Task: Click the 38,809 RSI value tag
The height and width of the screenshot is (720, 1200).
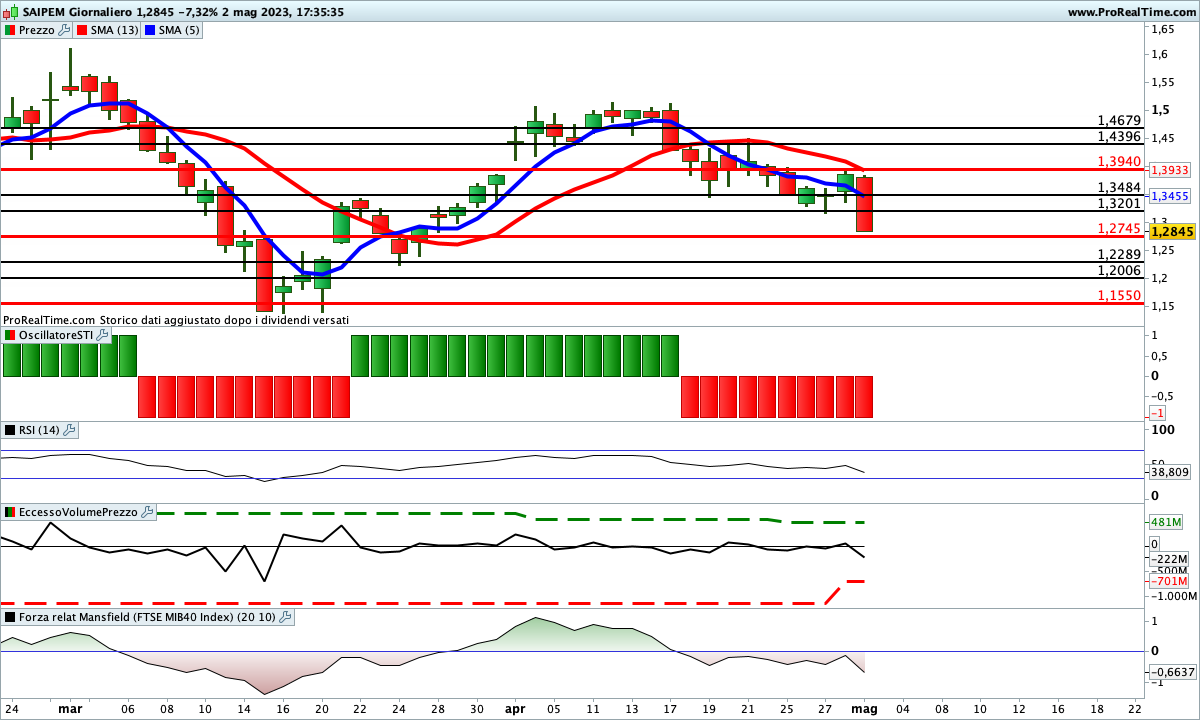Action: point(1170,472)
